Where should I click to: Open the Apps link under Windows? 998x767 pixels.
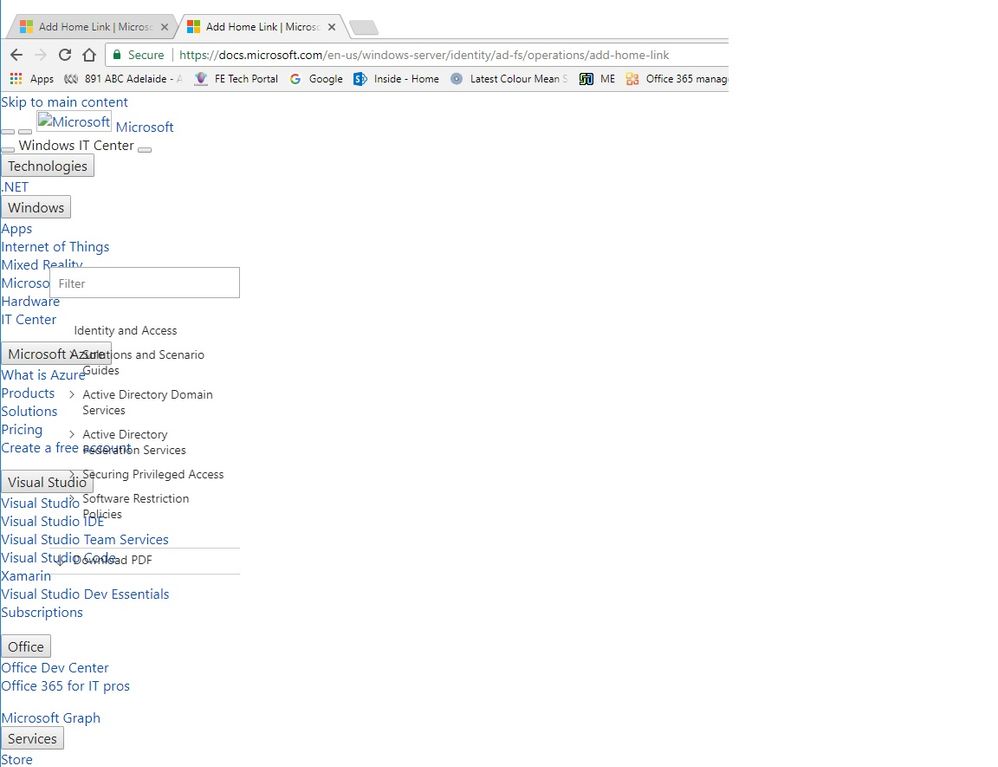tap(17, 229)
